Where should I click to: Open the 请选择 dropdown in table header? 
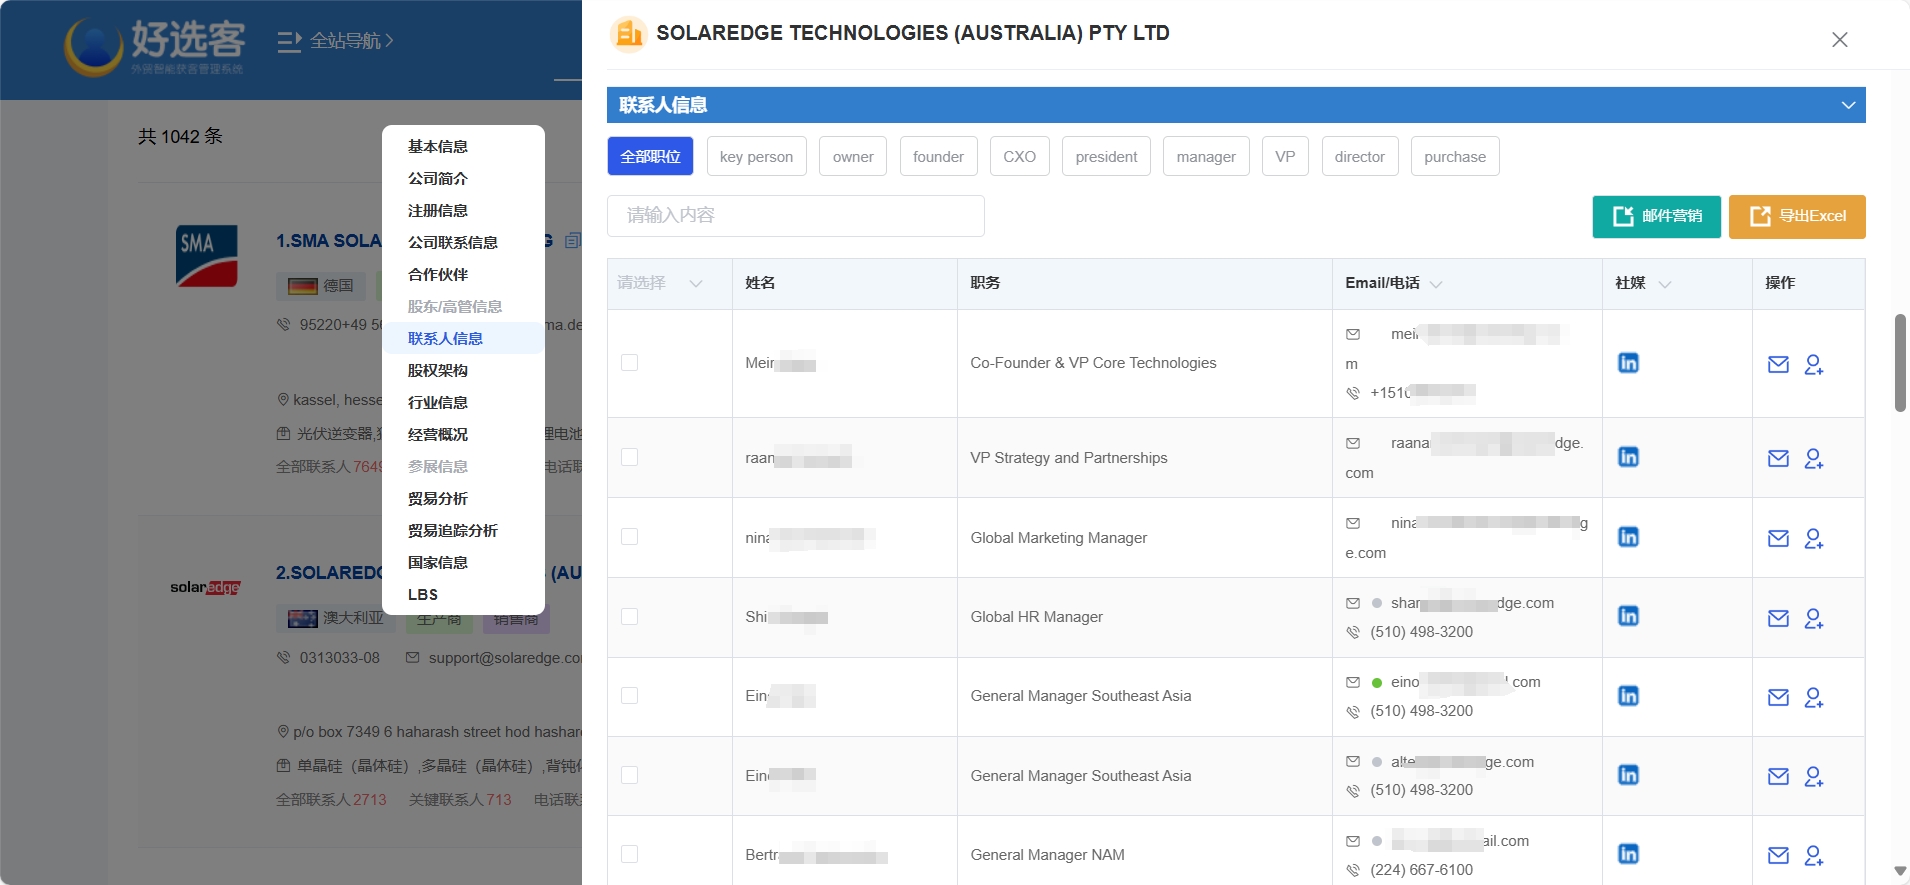pyautogui.click(x=660, y=283)
